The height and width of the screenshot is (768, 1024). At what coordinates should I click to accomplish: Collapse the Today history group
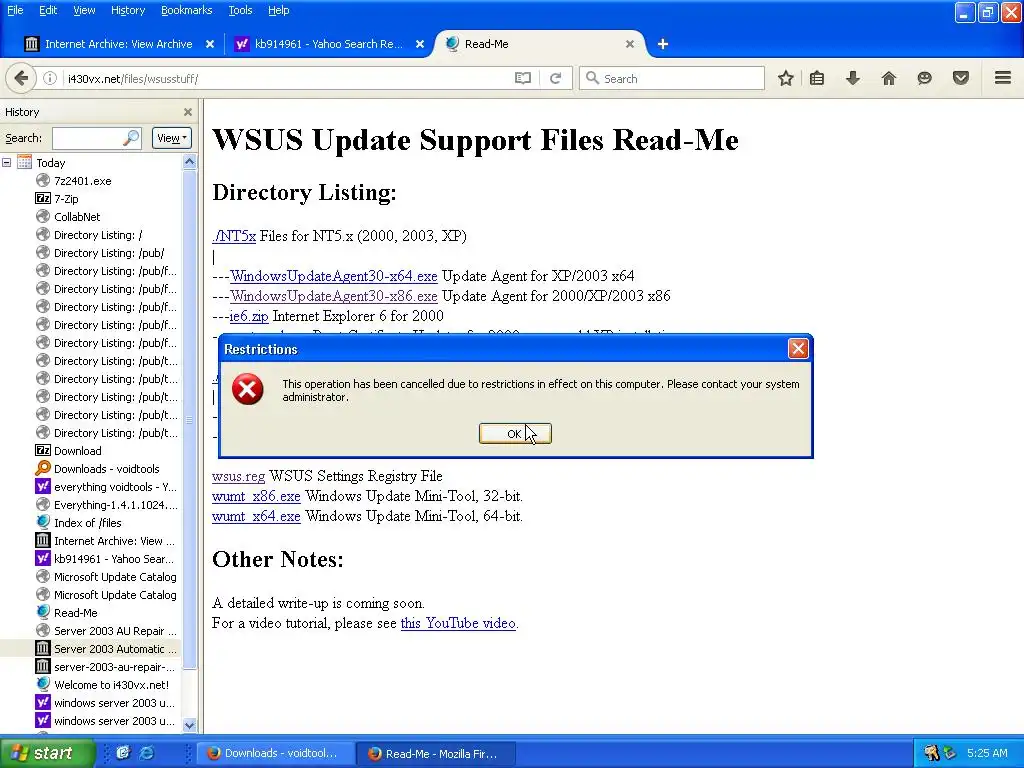(7, 163)
